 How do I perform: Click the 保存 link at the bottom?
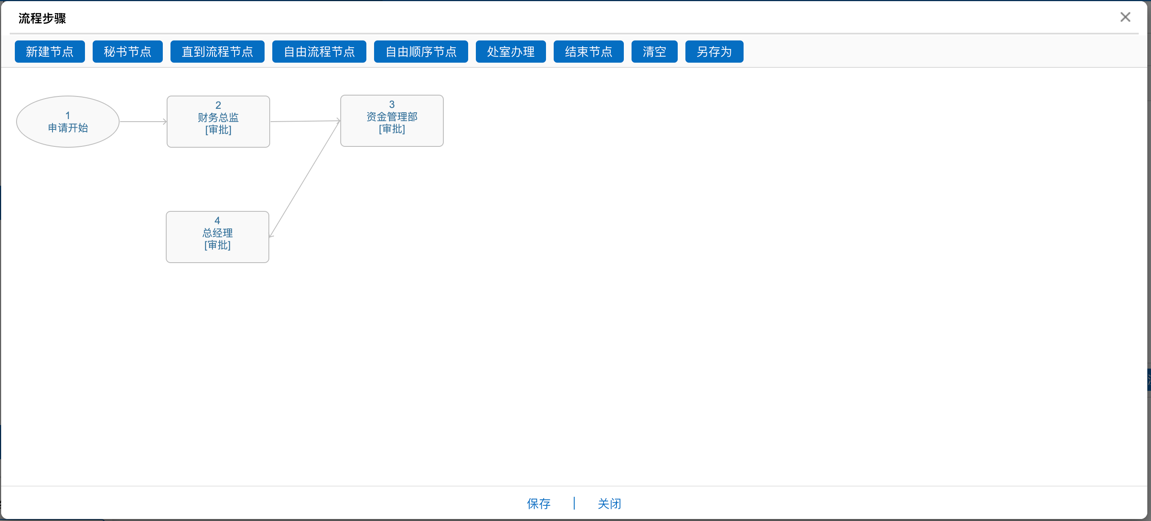538,504
